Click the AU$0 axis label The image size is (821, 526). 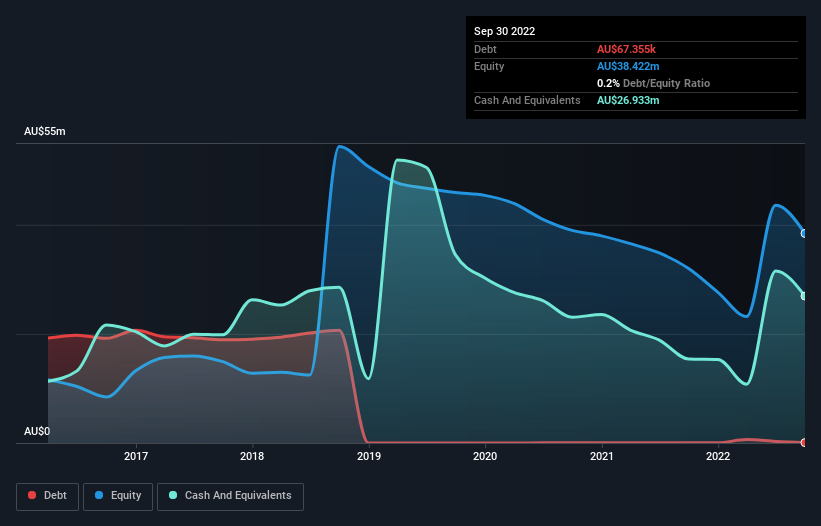point(37,431)
